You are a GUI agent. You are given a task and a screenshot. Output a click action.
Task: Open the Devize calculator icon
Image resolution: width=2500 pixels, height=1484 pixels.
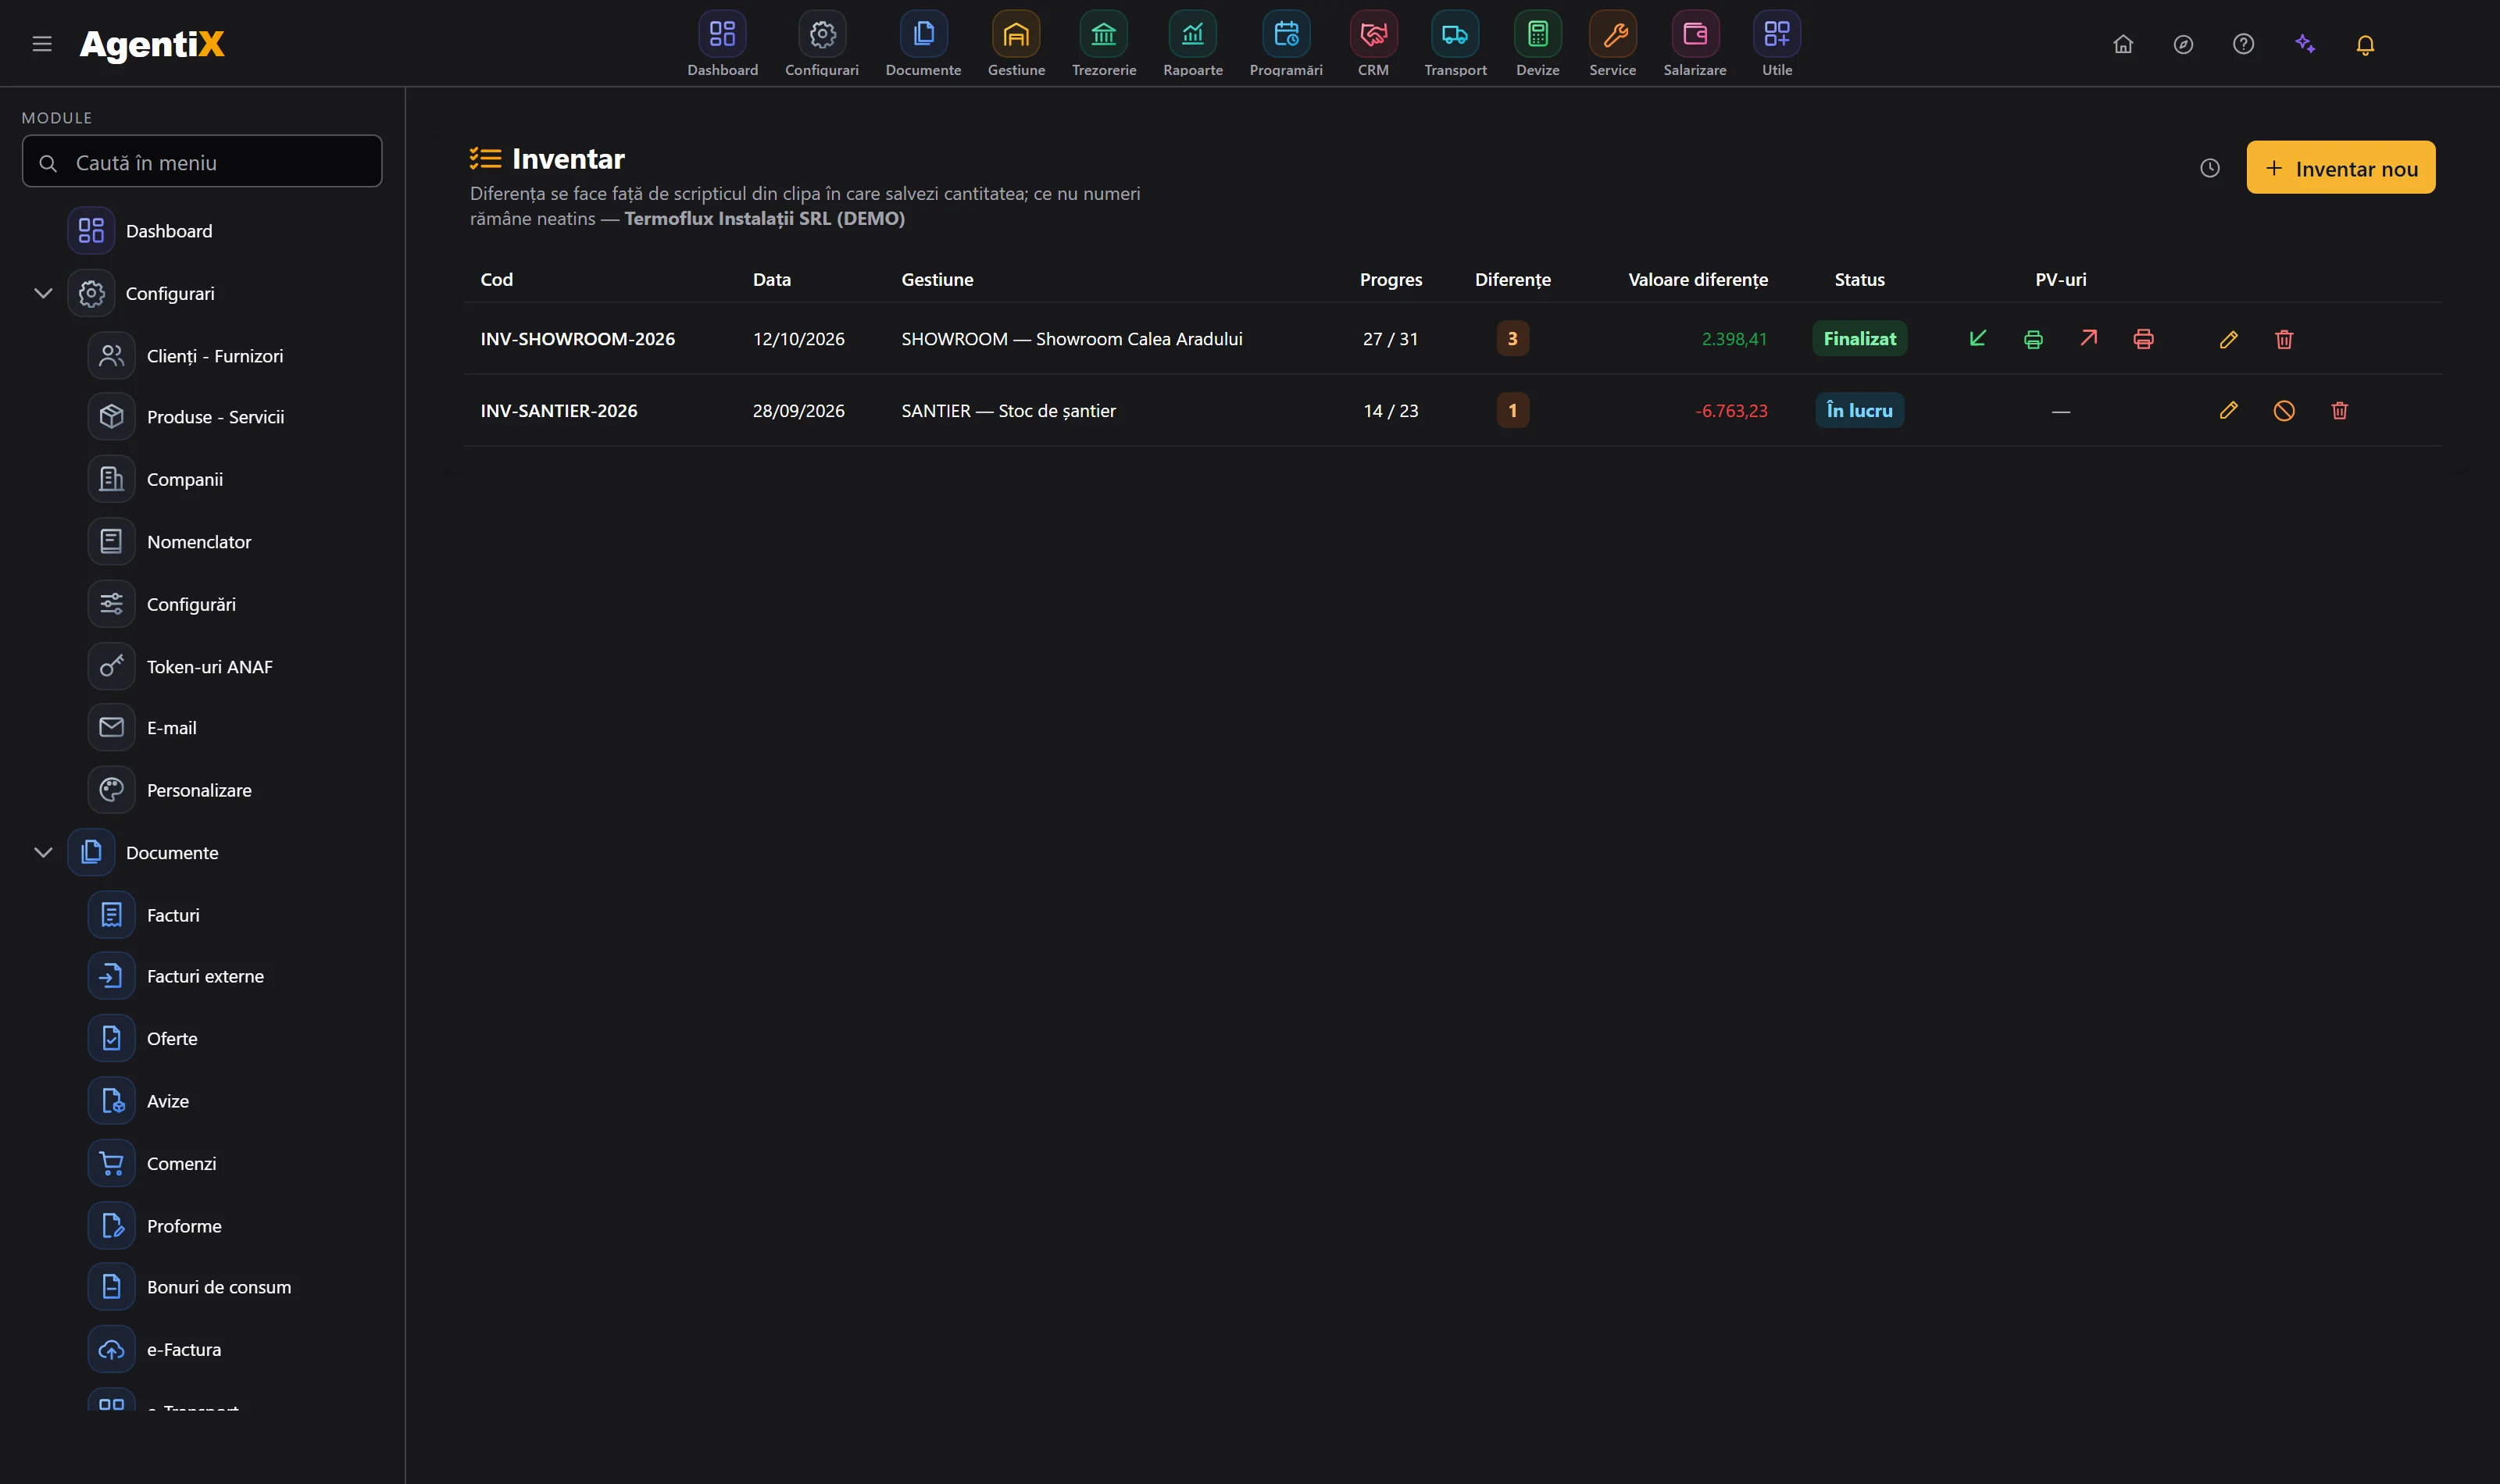pyautogui.click(x=1537, y=34)
